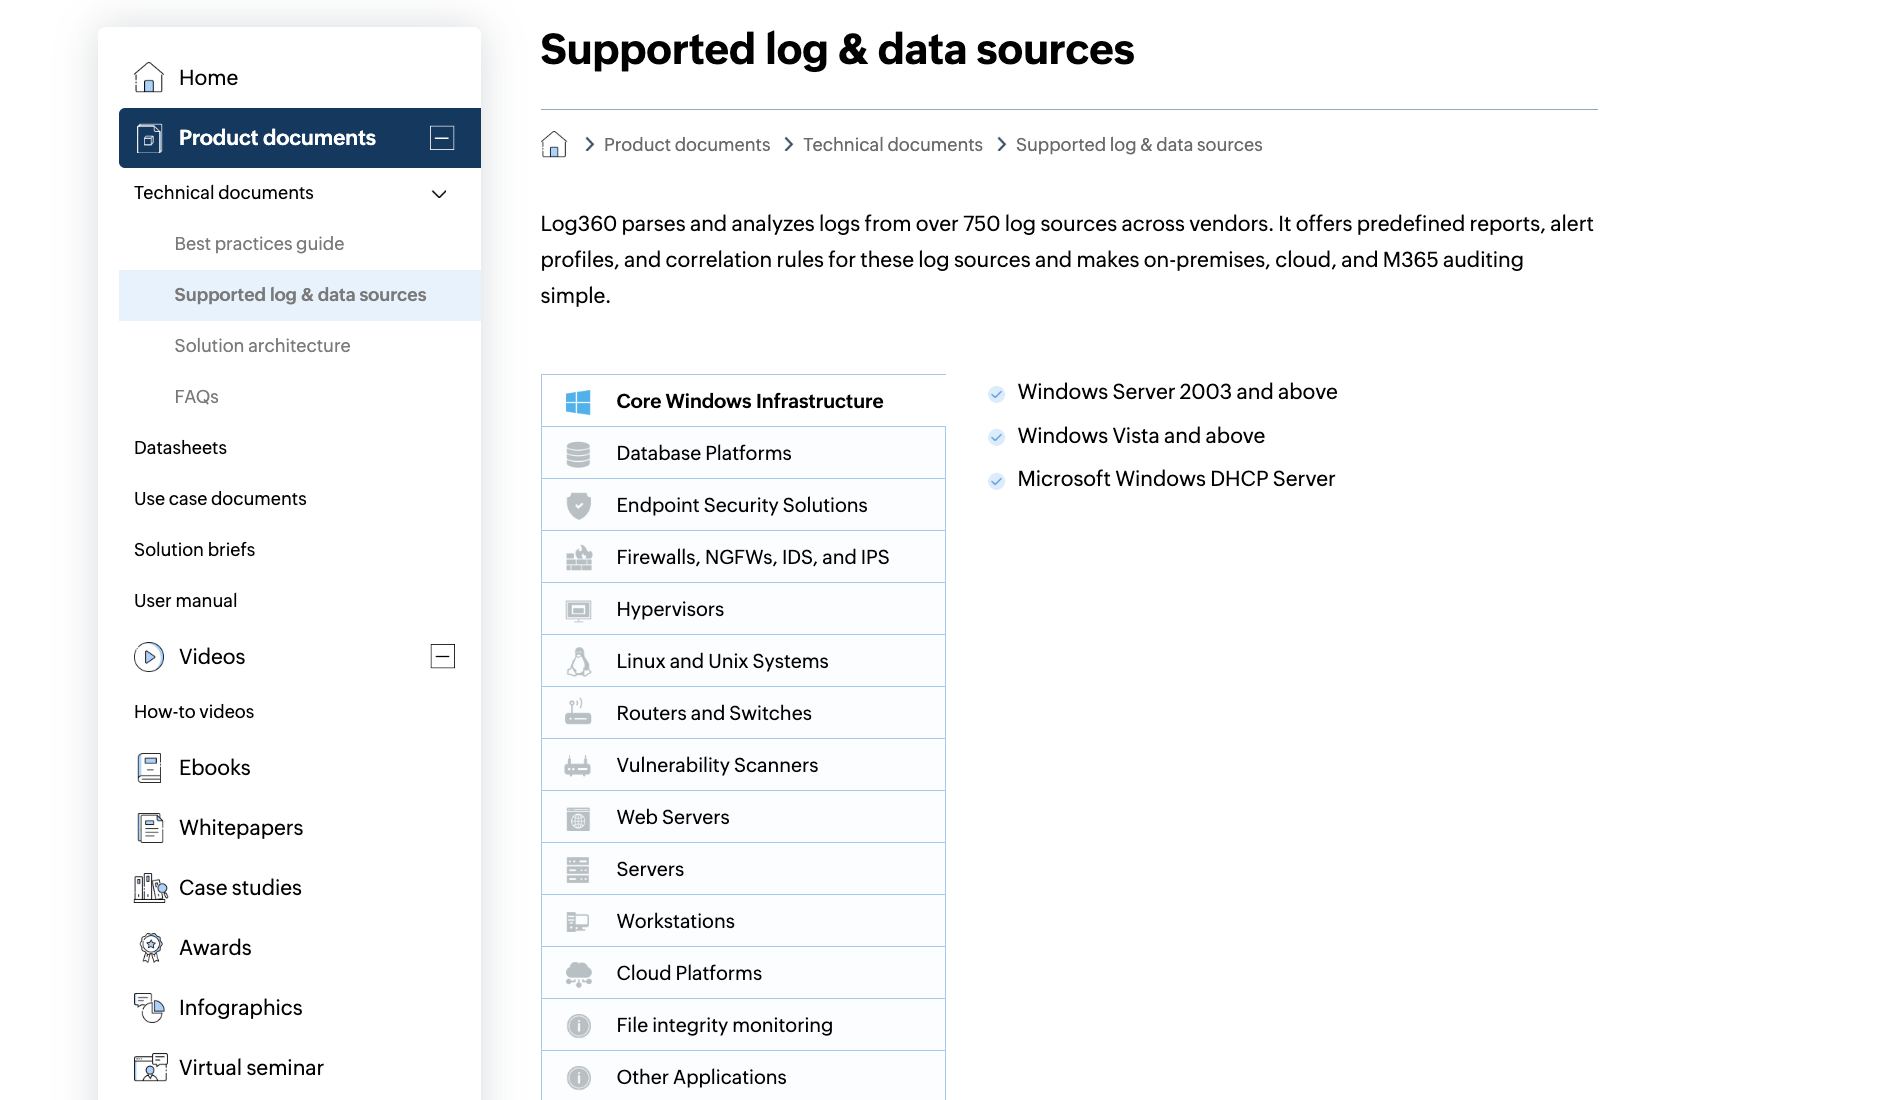The image size is (1886, 1100).
Task: Click the Awards ribbon icon
Action: (x=150, y=948)
